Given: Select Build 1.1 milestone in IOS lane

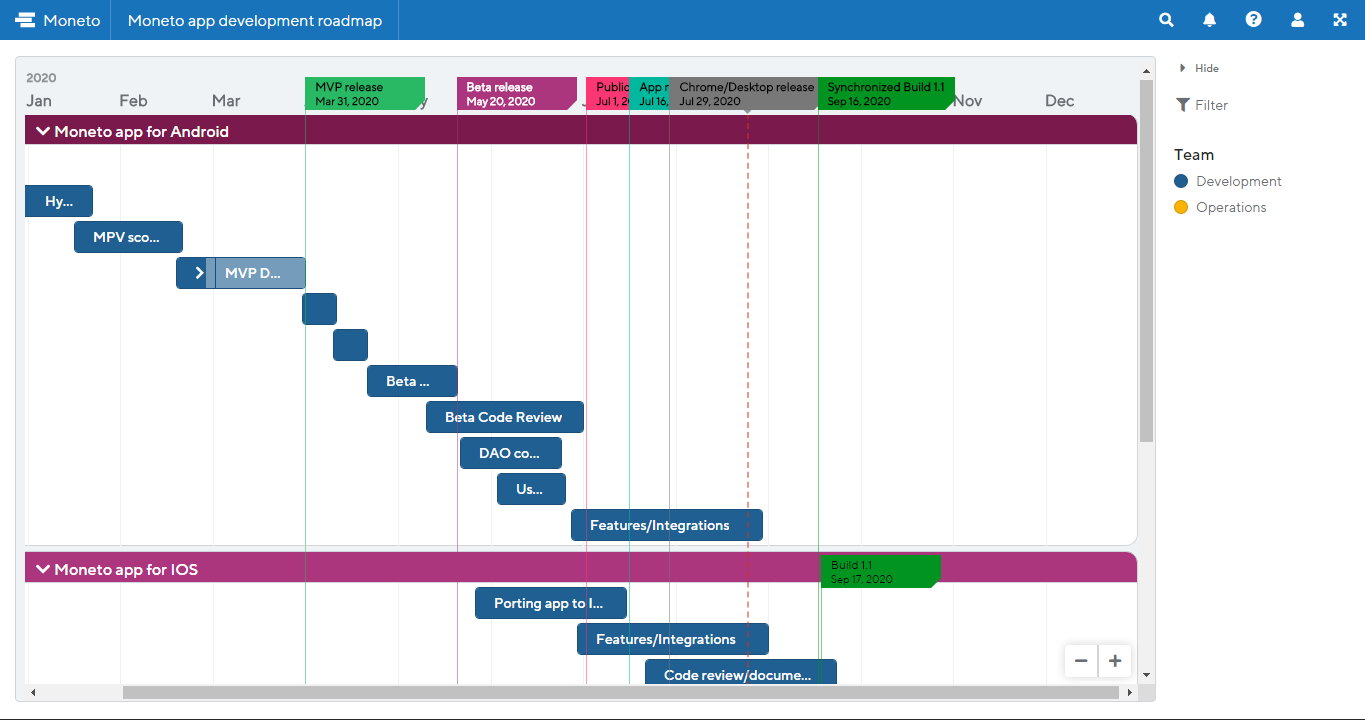Looking at the screenshot, I should [x=881, y=572].
